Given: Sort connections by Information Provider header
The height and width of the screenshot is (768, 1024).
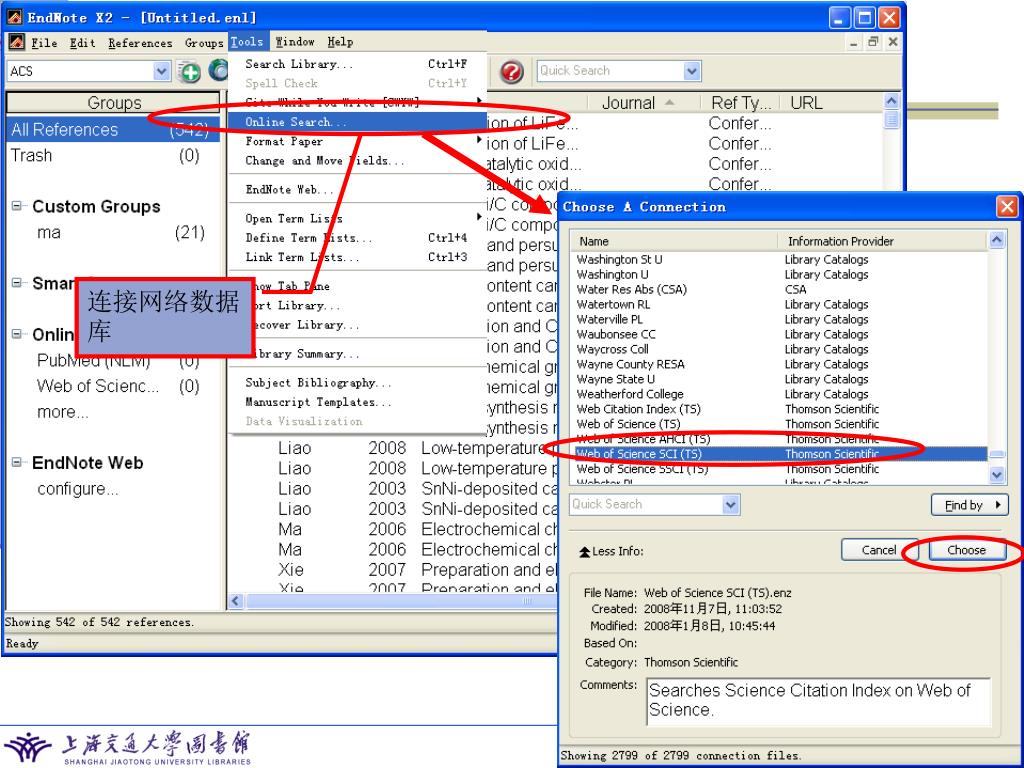Looking at the screenshot, I should pos(883,241).
